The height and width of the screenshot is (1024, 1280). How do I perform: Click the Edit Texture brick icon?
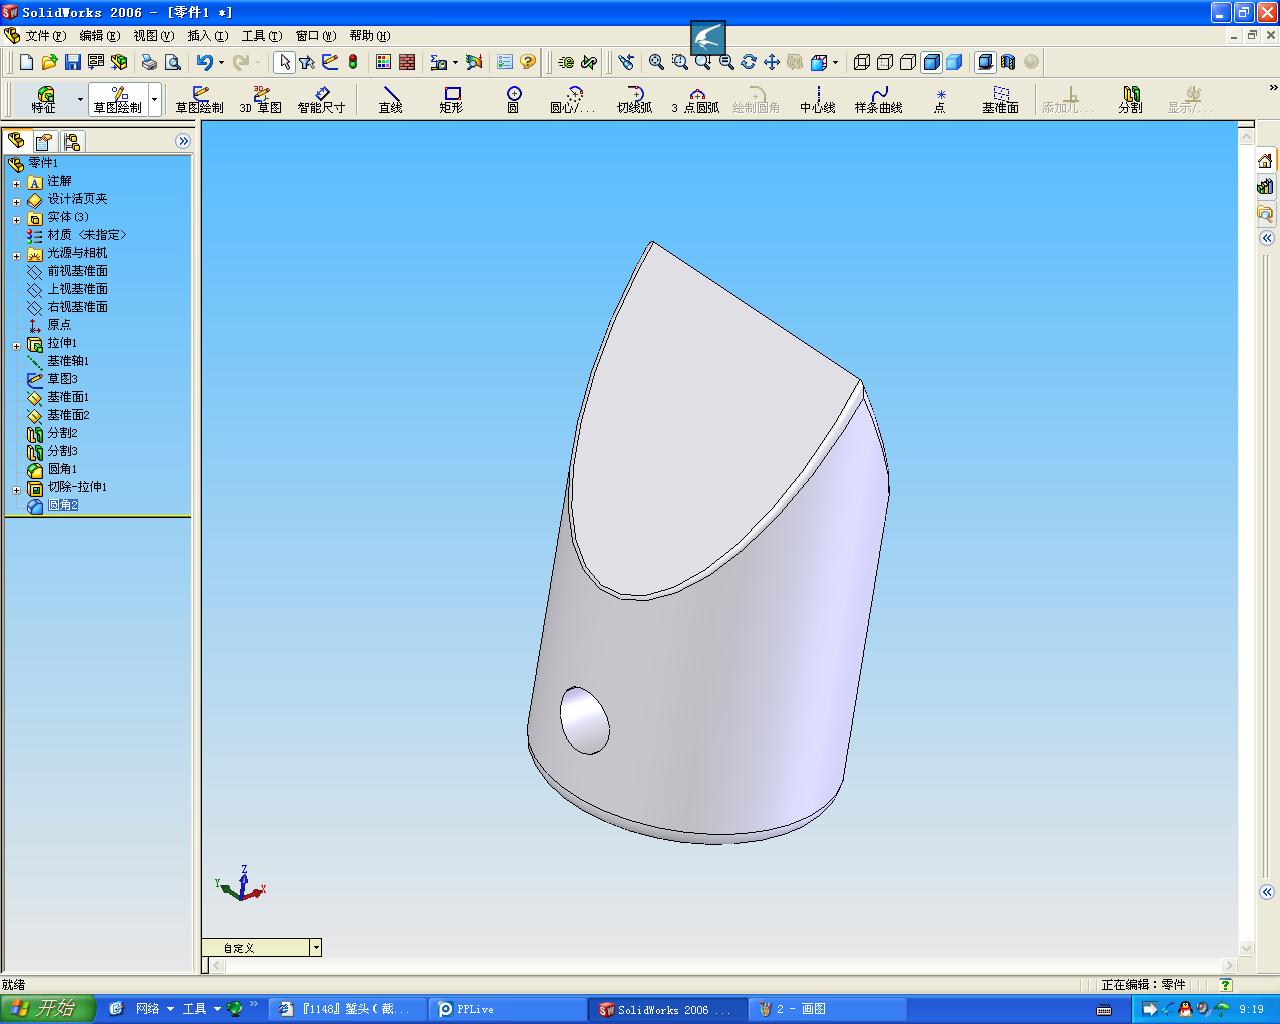(x=407, y=62)
